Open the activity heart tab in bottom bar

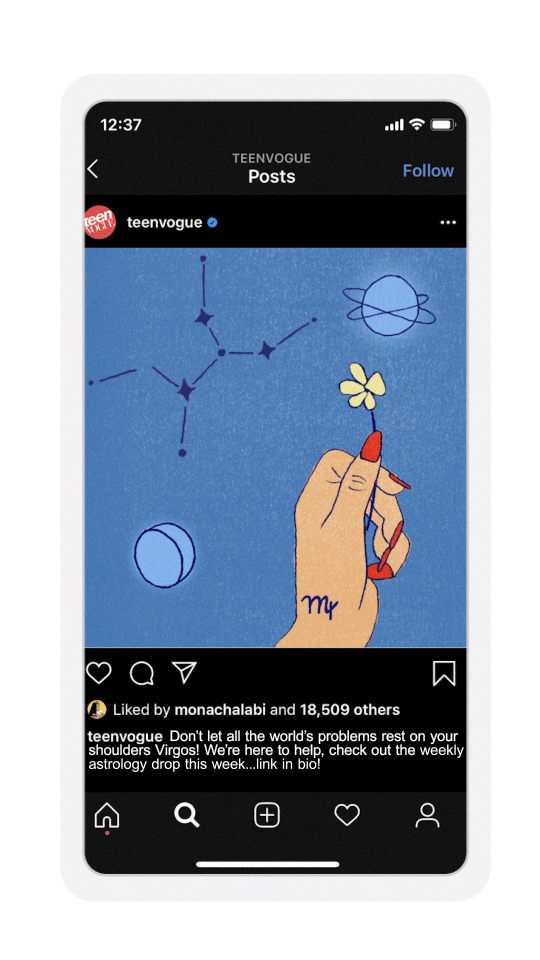click(x=347, y=815)
